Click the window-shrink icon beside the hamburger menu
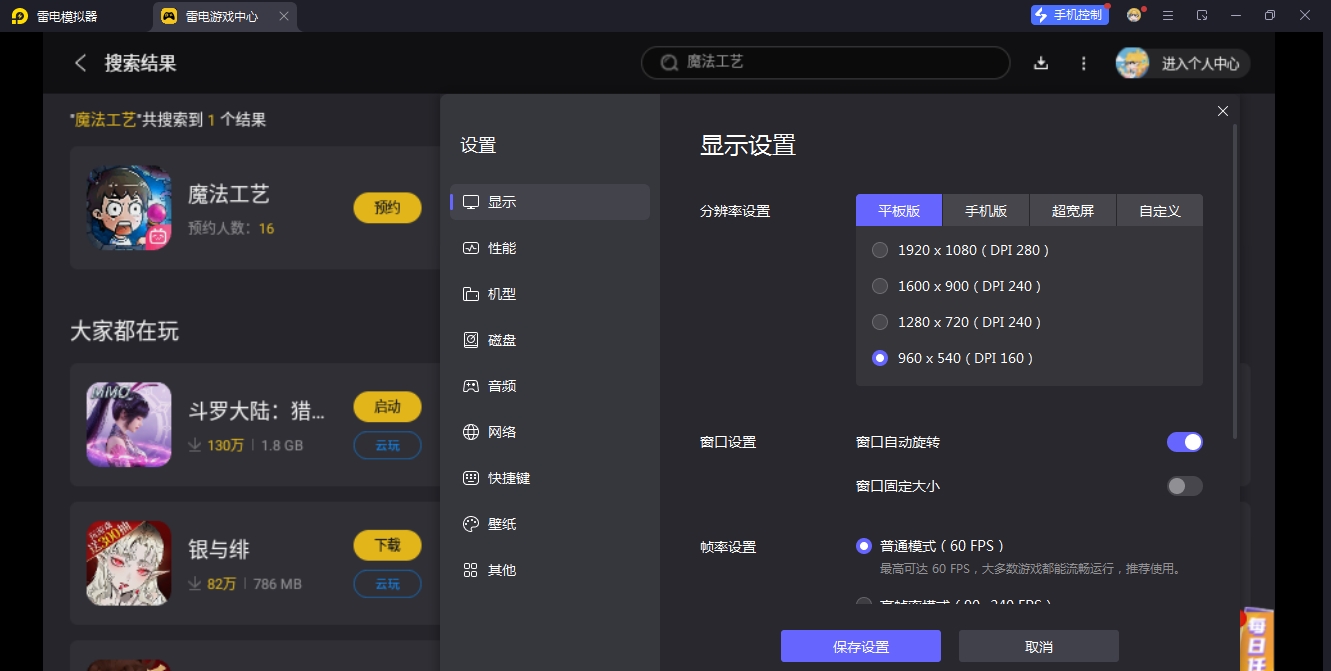The height and width of the screenshot is (671, 1331). click(1202, 15)
